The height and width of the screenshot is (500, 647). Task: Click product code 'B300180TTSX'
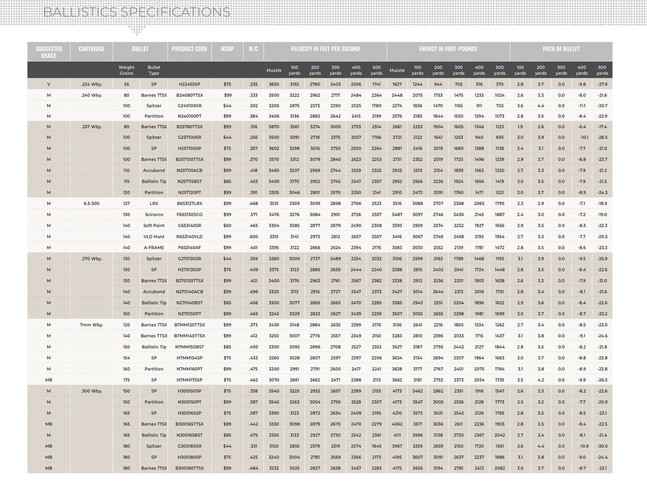[x=189, y=468]
